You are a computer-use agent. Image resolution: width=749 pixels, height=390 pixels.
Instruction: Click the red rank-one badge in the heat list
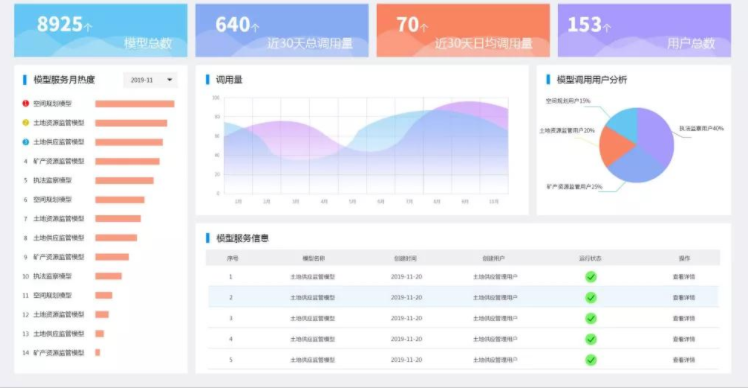[x=26, y=103]
